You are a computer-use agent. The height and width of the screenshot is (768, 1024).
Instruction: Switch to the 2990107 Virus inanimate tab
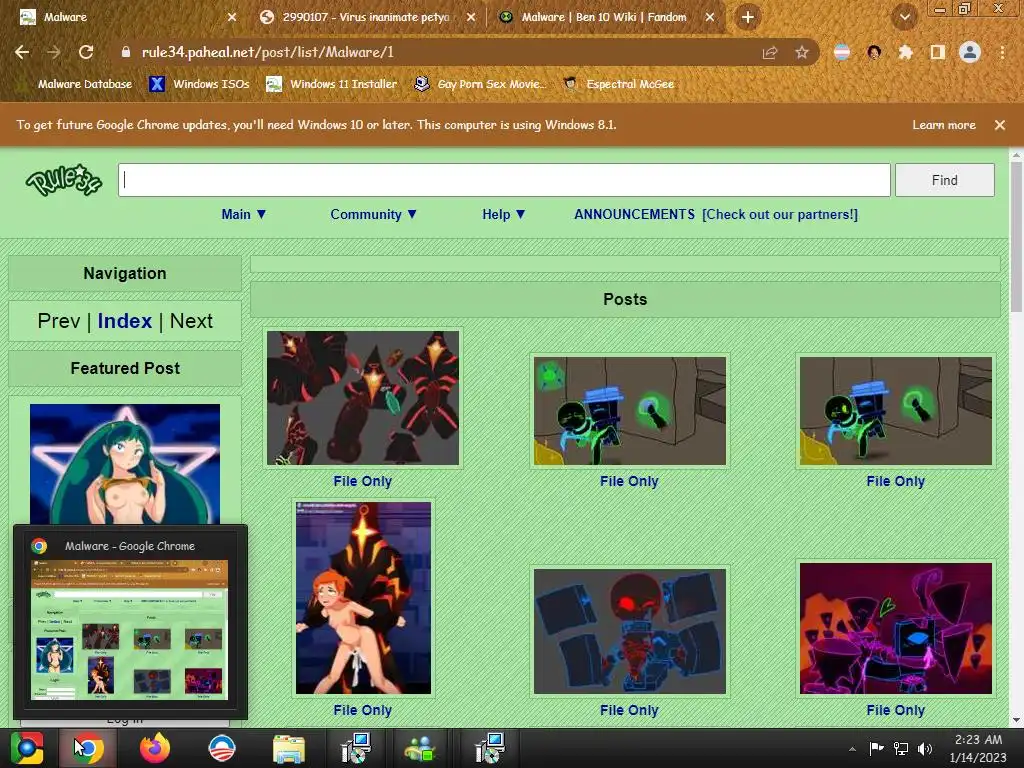pos(366,17)
